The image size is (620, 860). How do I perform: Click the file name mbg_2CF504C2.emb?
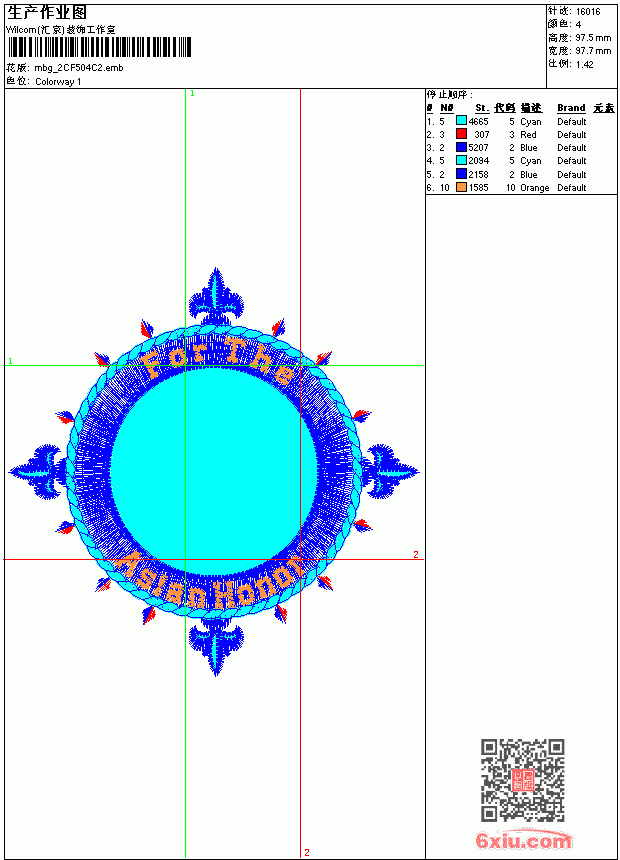pyautogui.click(x=79, y=68)
